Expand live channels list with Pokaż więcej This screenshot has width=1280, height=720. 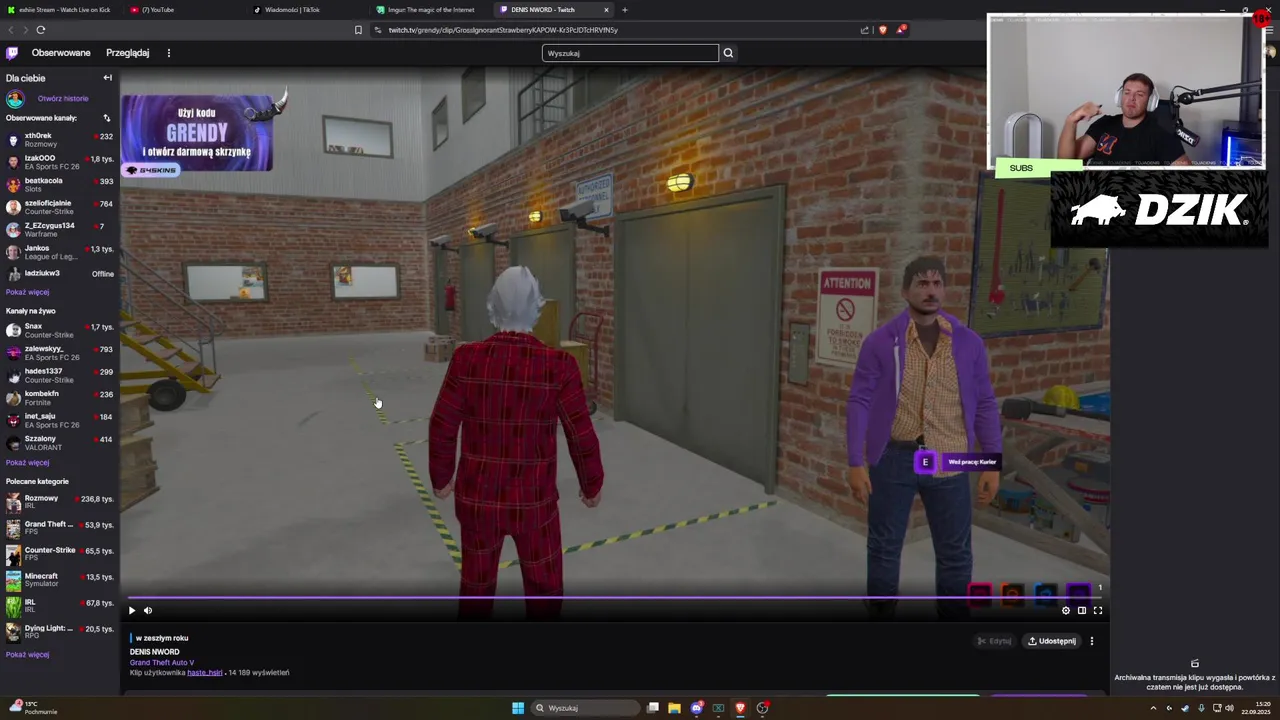(x=27, y=463)
